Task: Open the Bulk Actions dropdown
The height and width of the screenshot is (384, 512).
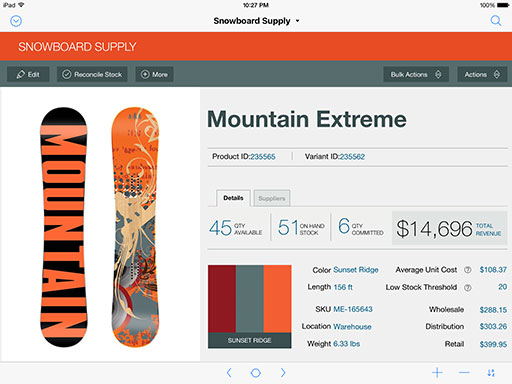Action: [x=416, y=74]
